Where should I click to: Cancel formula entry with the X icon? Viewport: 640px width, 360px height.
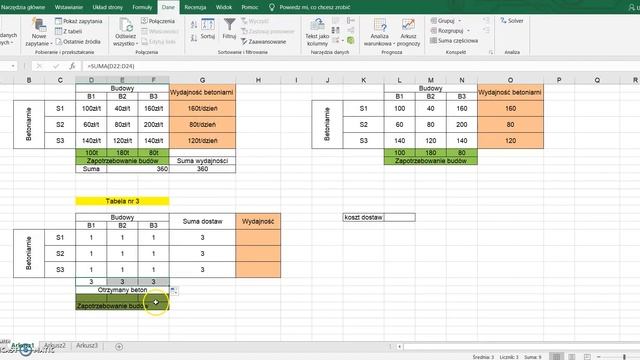coord(39,66)
